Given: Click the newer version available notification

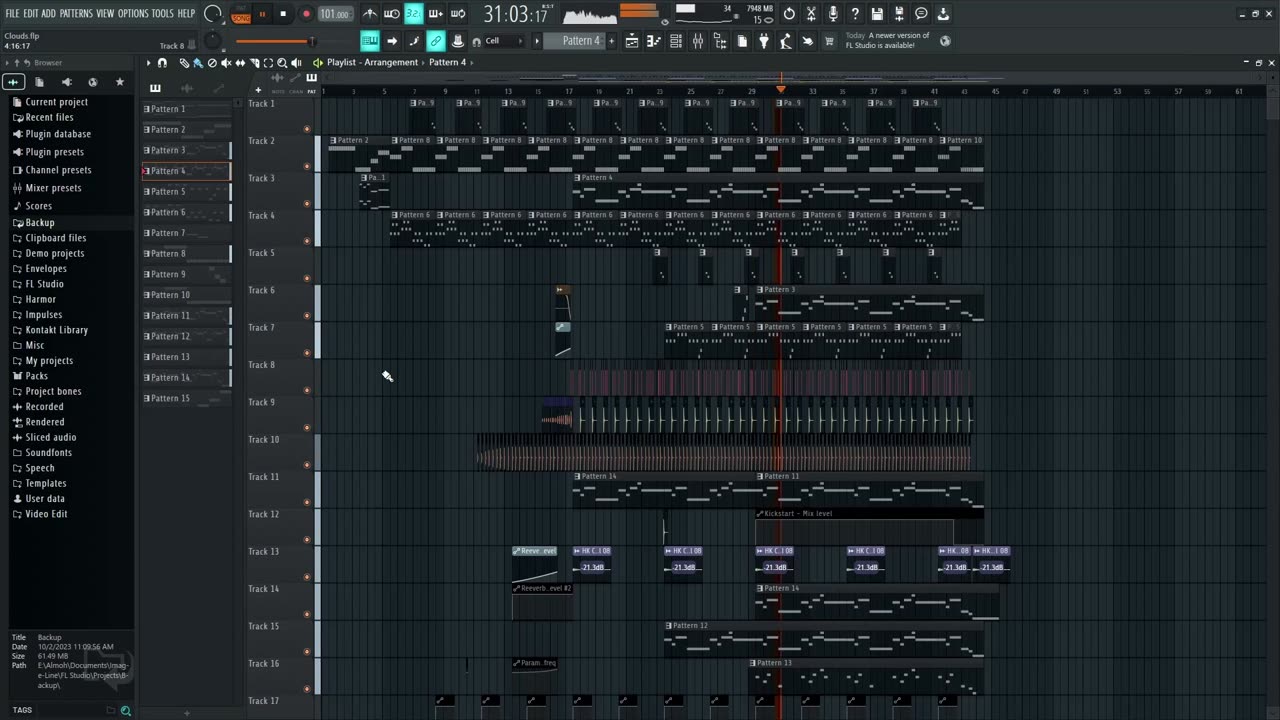Looking at the screenshot, I should point(888,41).
